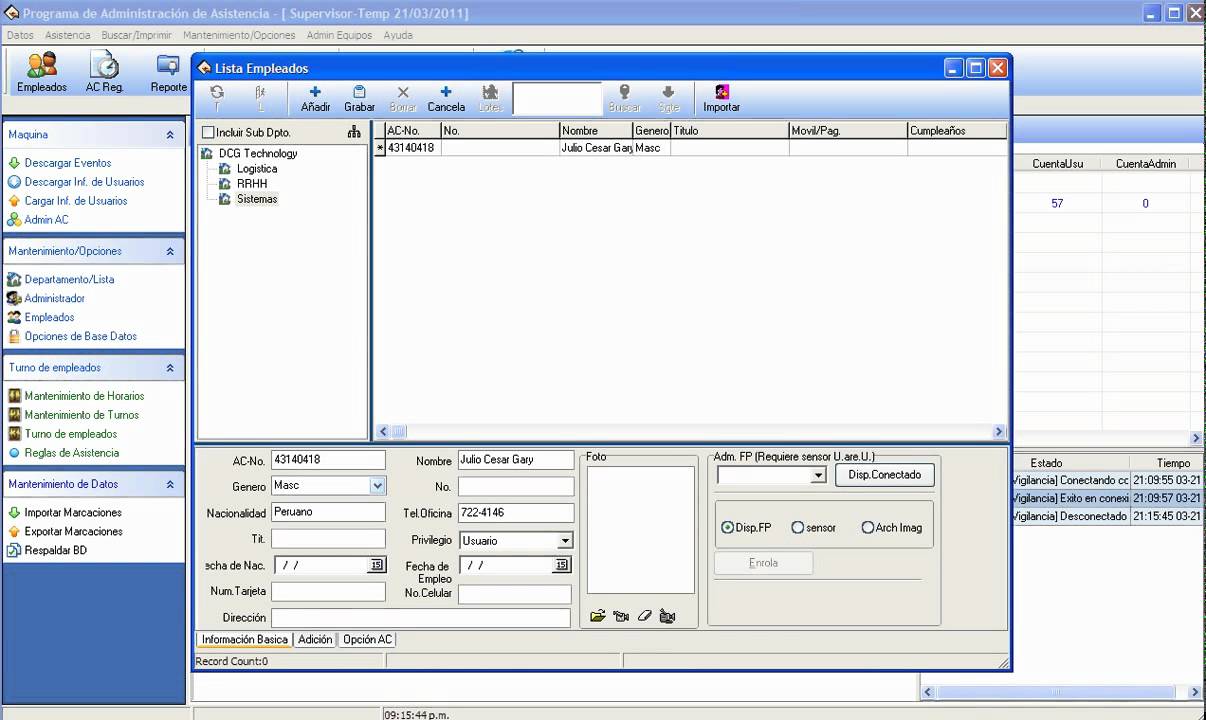Click the Enrola button
1206x720 pixels.
(763, 563)
